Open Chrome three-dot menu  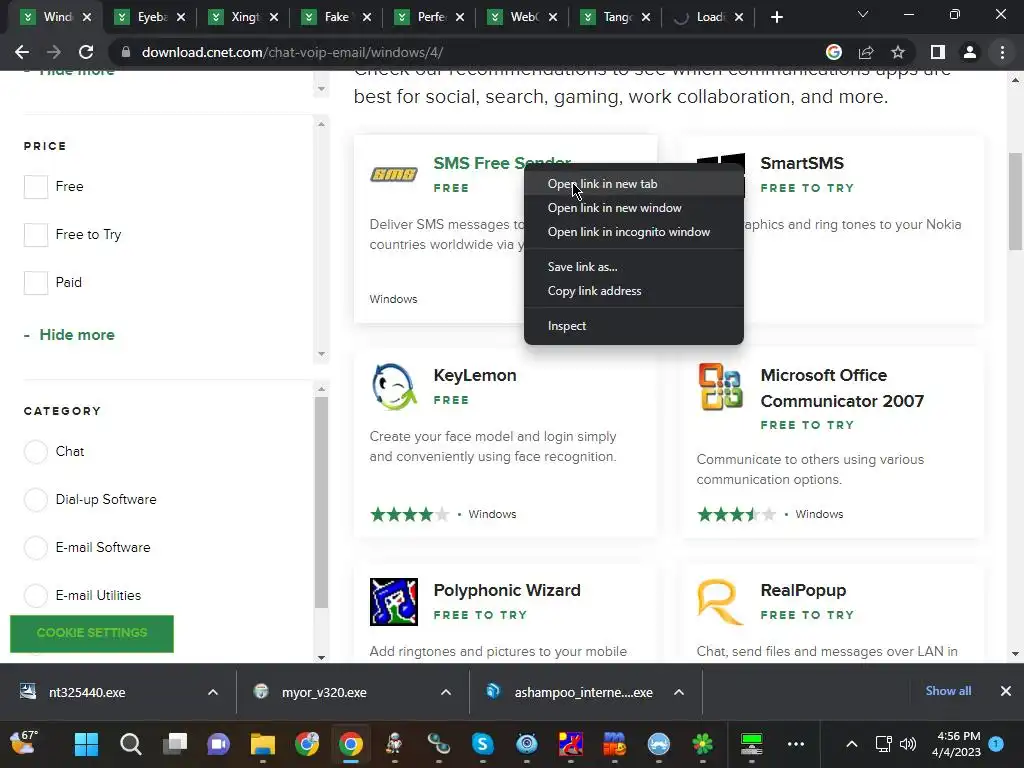[x=1002, y=52]
